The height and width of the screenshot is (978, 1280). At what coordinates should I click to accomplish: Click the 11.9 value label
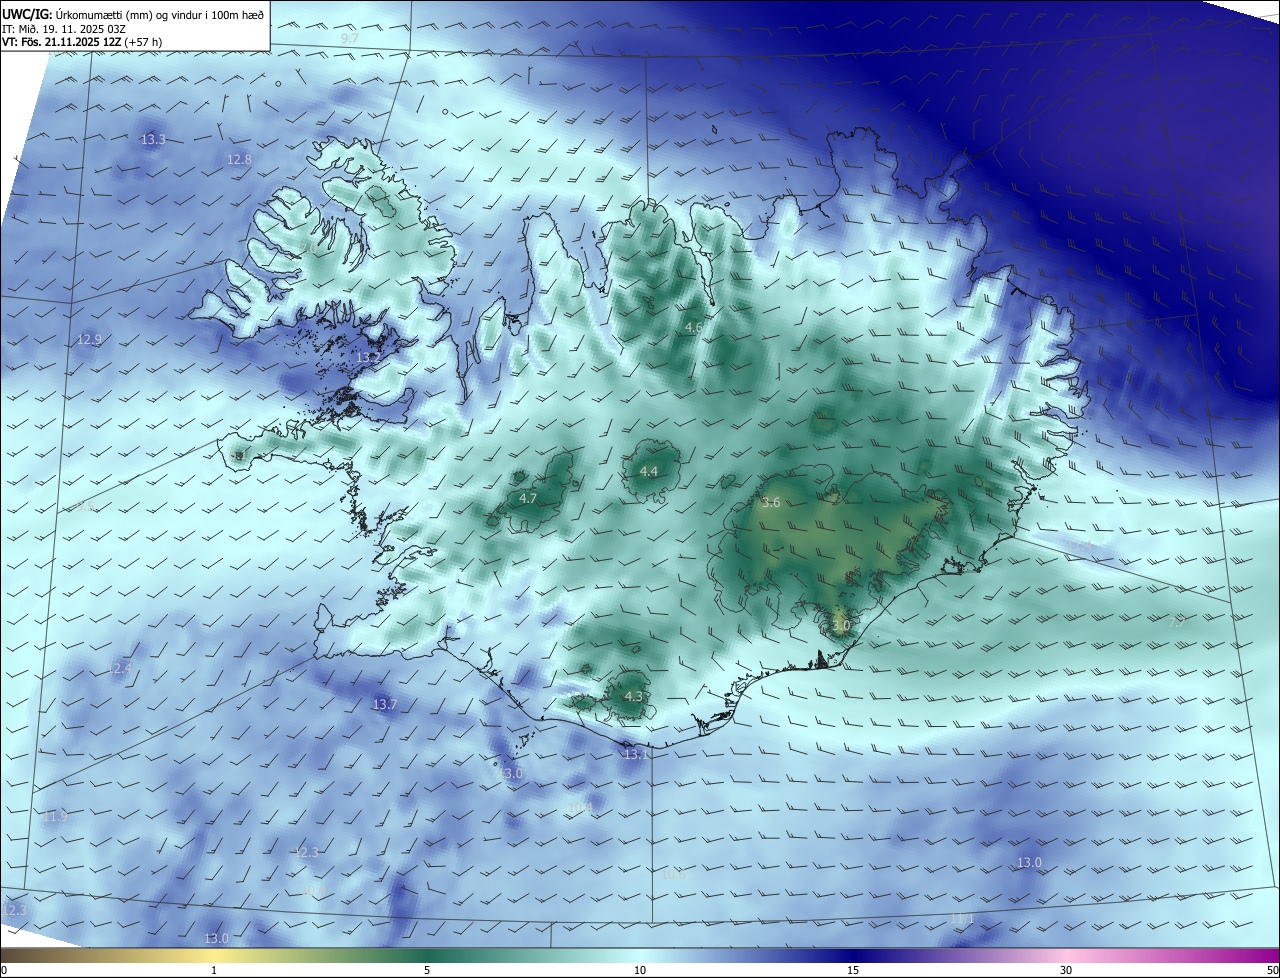pyautogui.click(x=55, y=817)
